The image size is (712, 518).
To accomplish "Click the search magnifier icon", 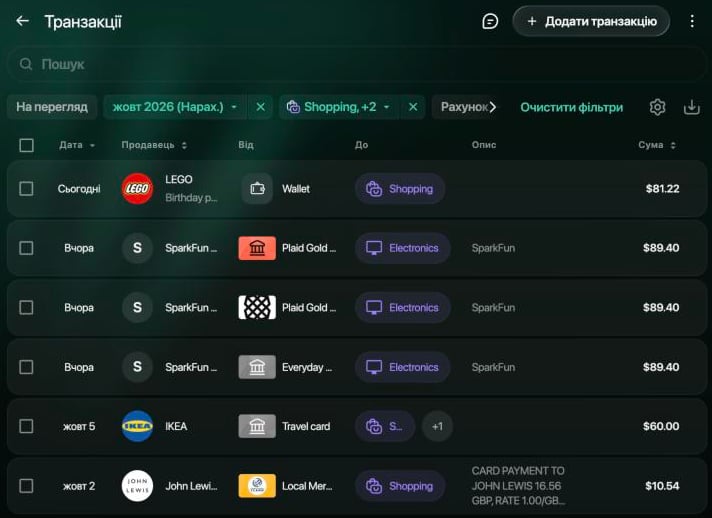I will coord(26,64).
